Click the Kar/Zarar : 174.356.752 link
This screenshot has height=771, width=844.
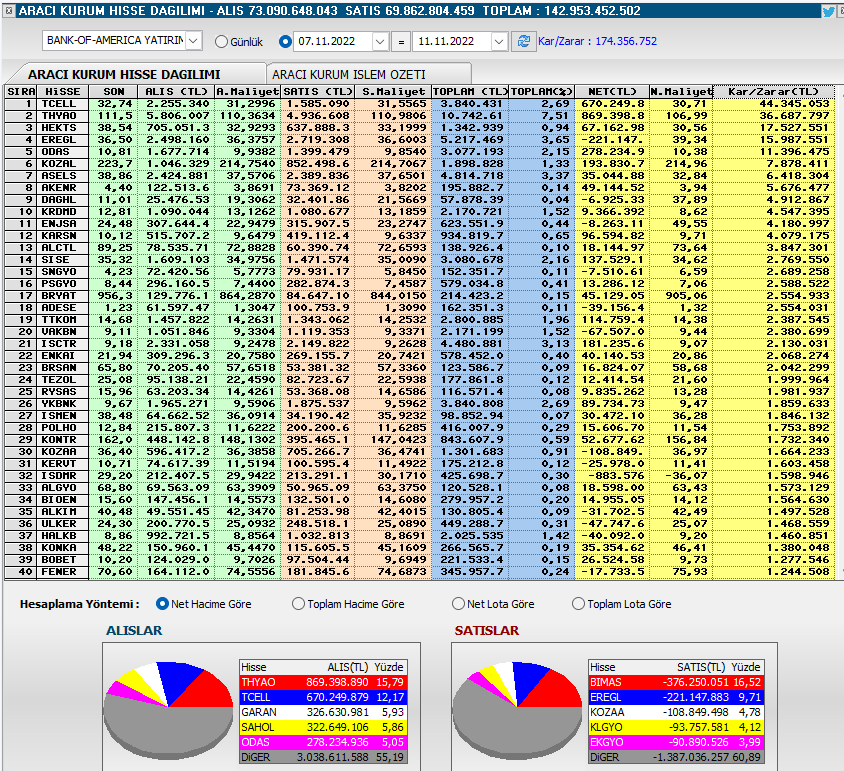click(x=597, y=41)
